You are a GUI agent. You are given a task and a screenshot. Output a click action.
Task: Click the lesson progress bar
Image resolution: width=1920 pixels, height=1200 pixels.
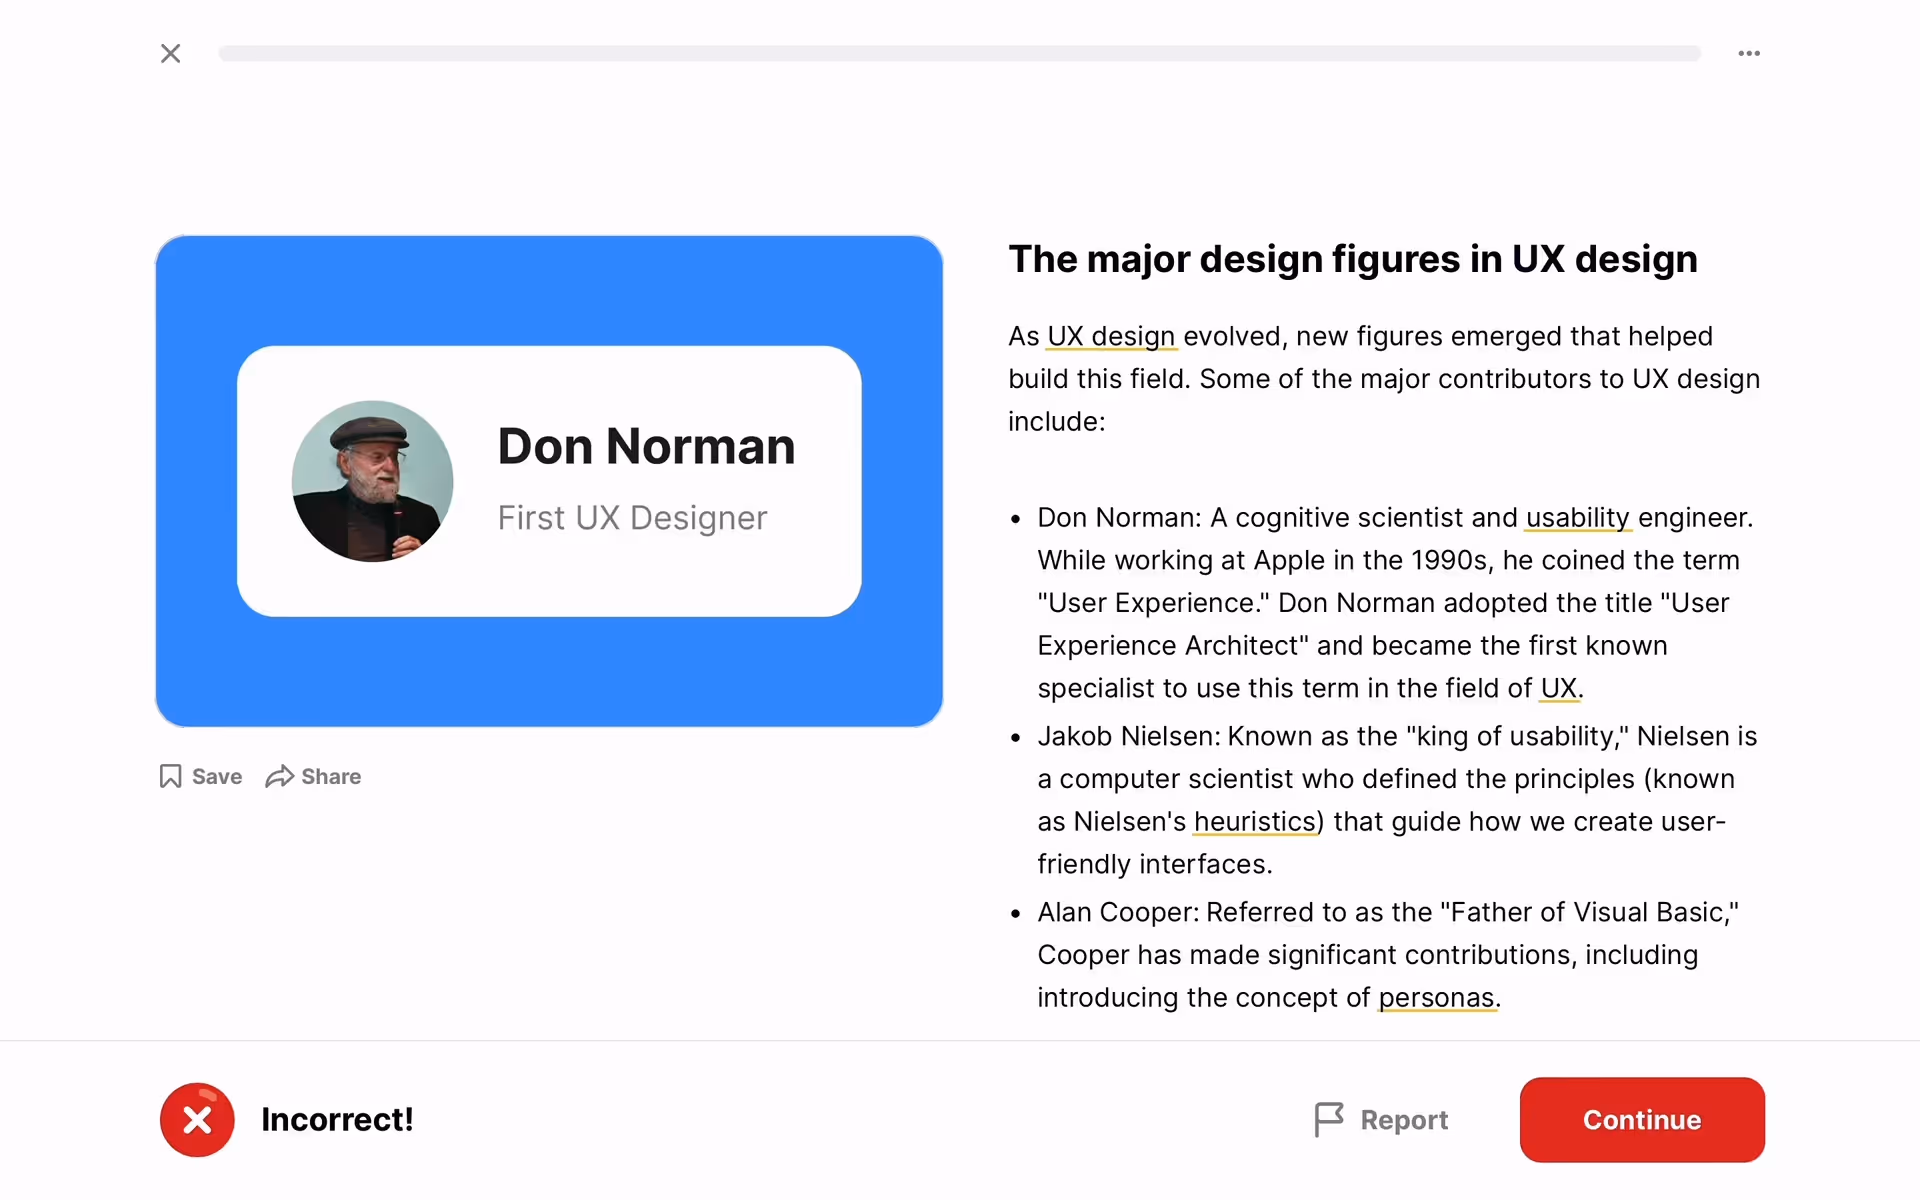(x=959, y=53)
